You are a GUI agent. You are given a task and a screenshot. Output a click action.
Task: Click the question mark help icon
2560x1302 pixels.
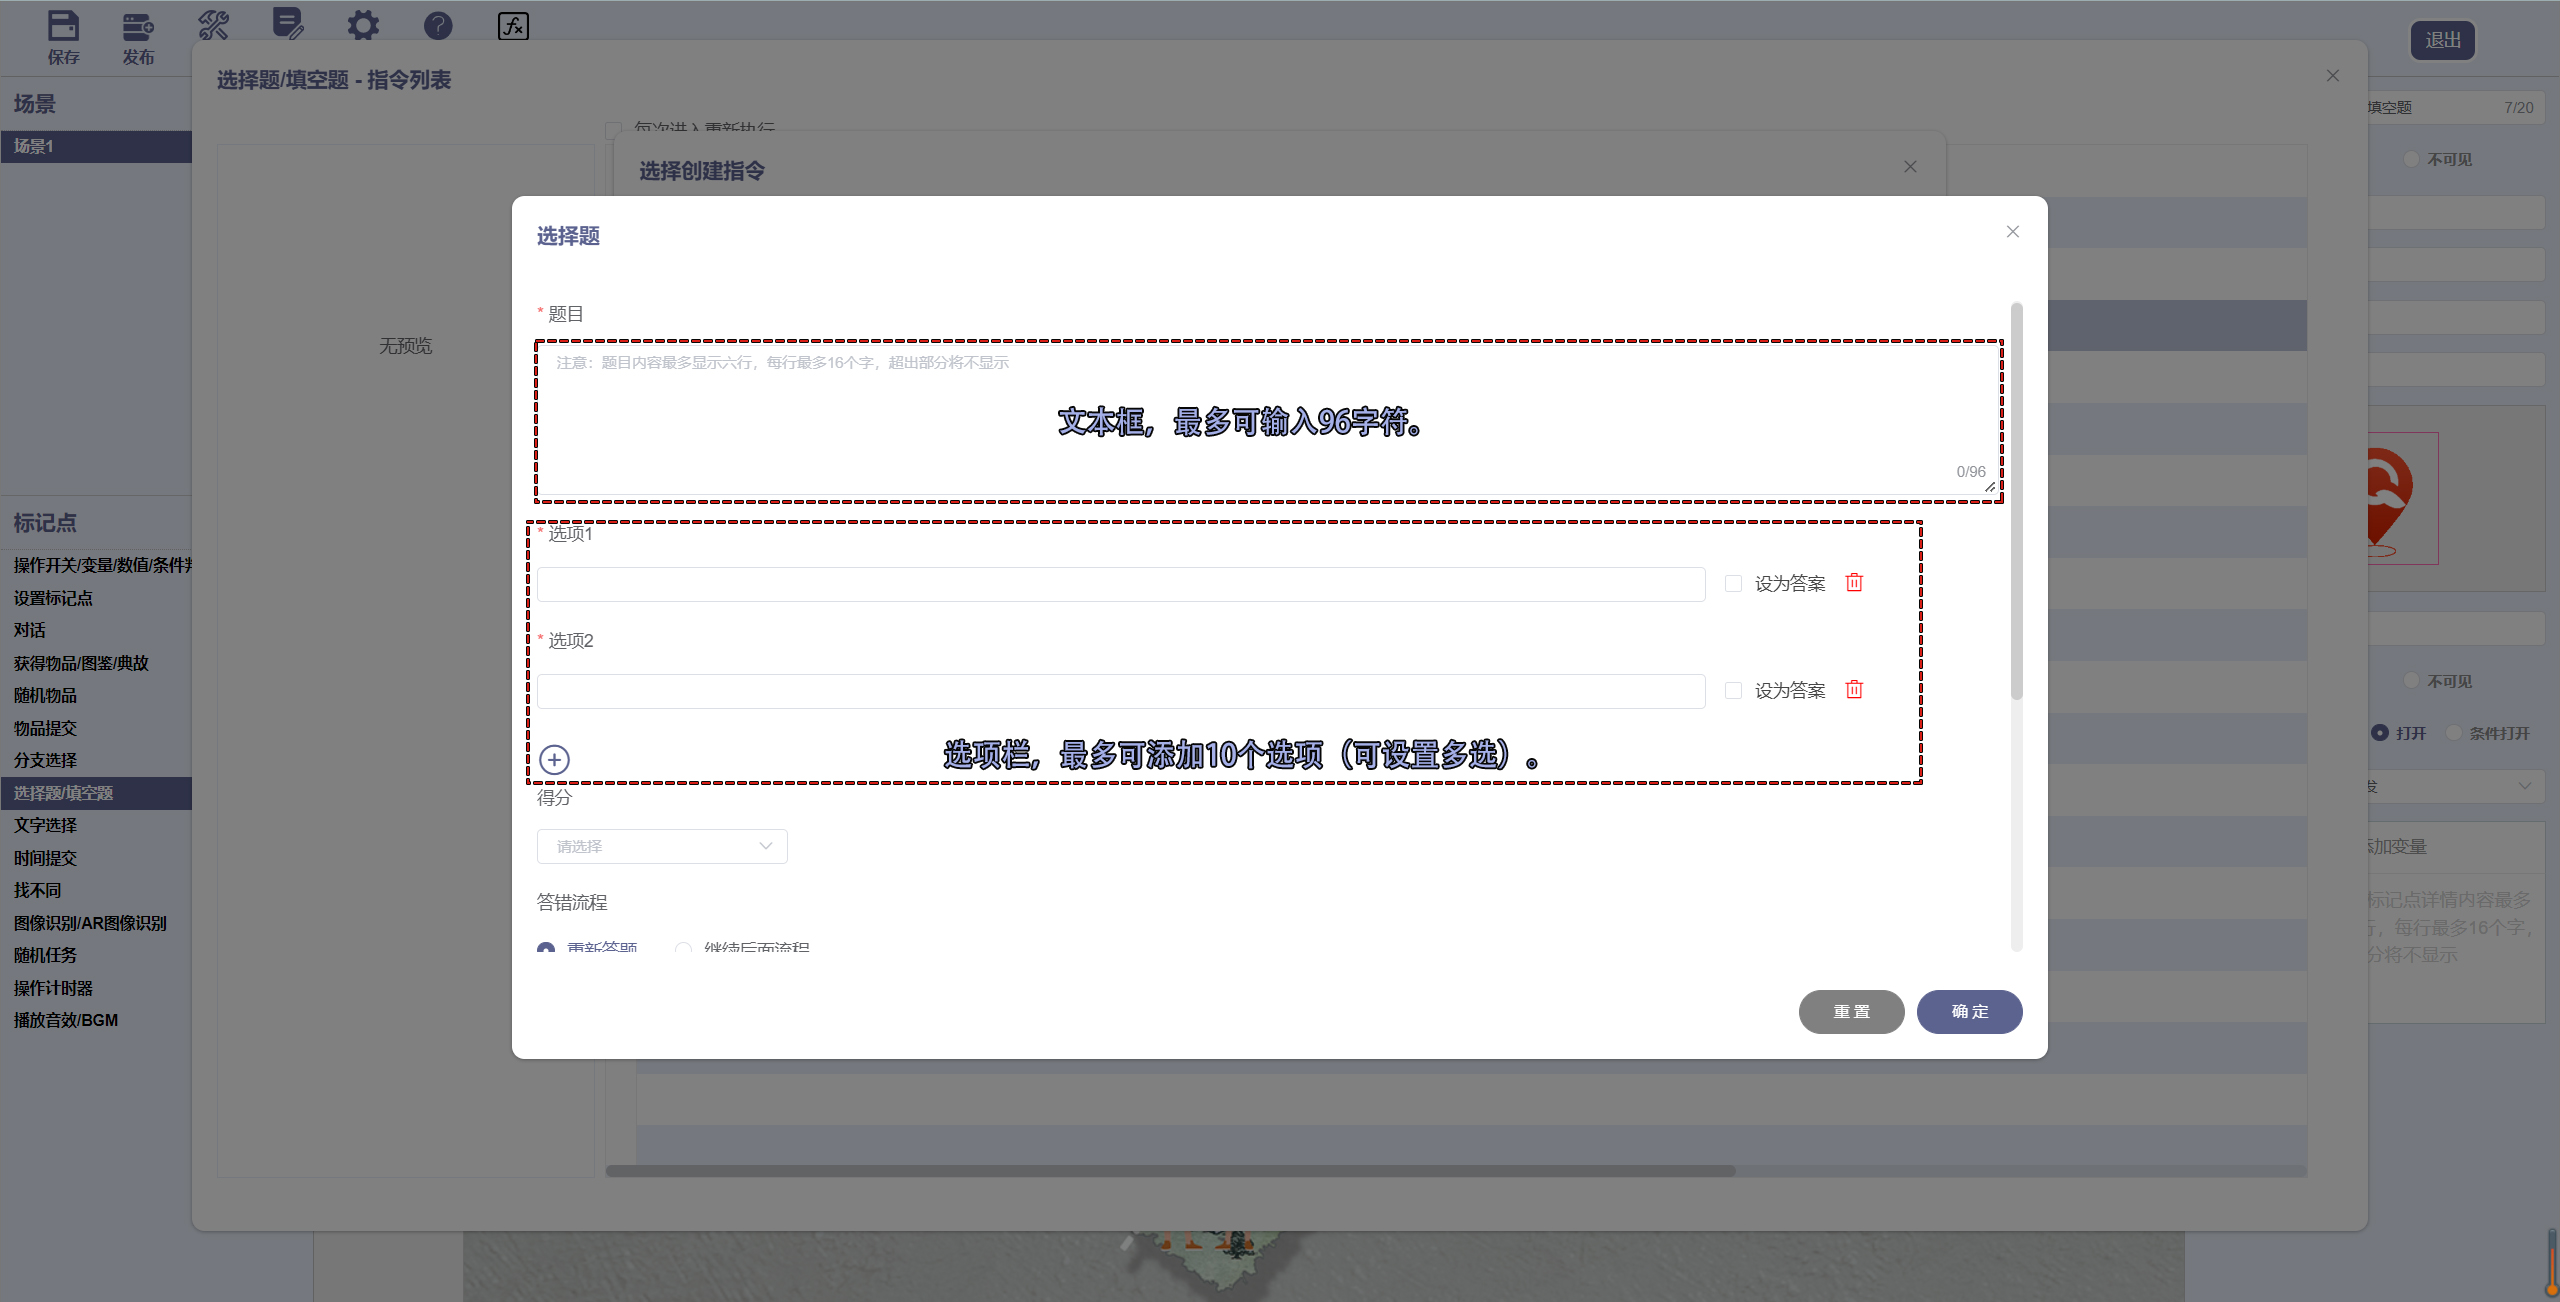click(438, 26)
